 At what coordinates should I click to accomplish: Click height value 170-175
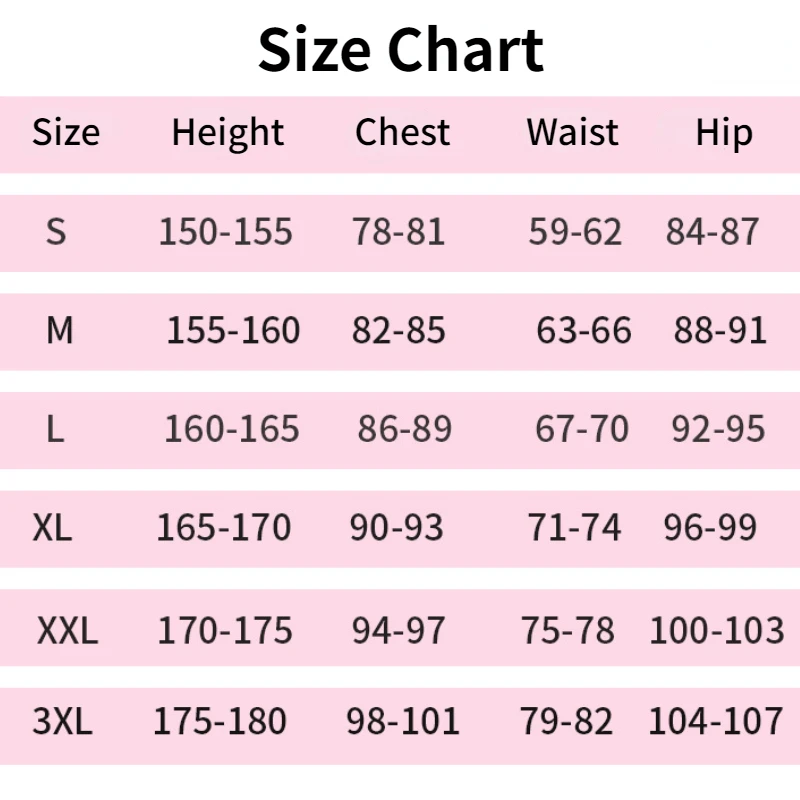[225, 631]
